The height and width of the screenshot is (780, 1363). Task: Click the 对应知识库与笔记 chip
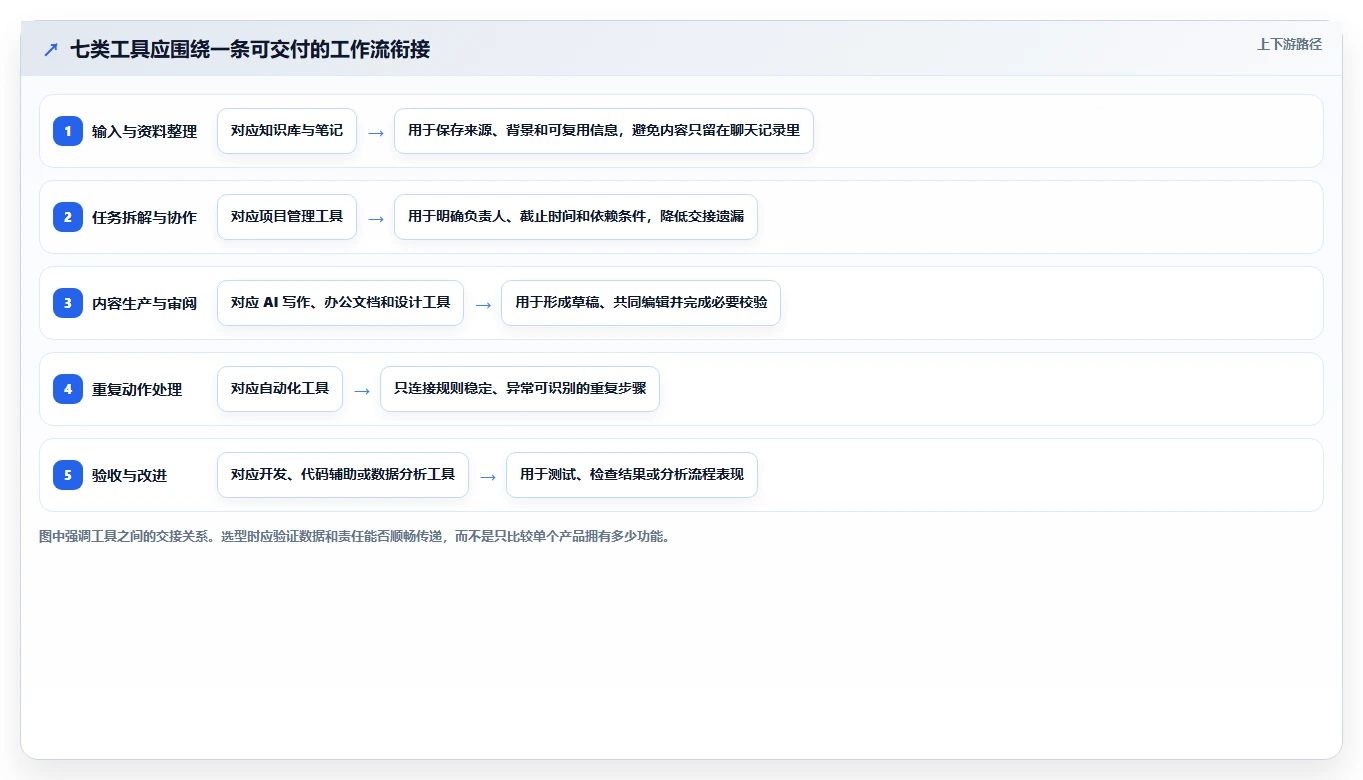tap(287, 131)
